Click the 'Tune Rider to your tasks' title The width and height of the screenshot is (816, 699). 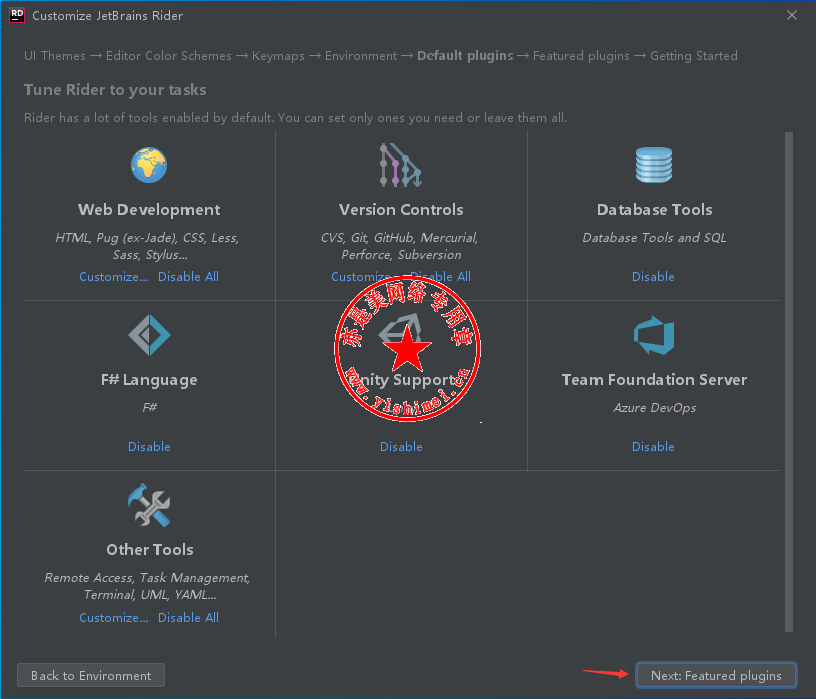click(115, 90)
